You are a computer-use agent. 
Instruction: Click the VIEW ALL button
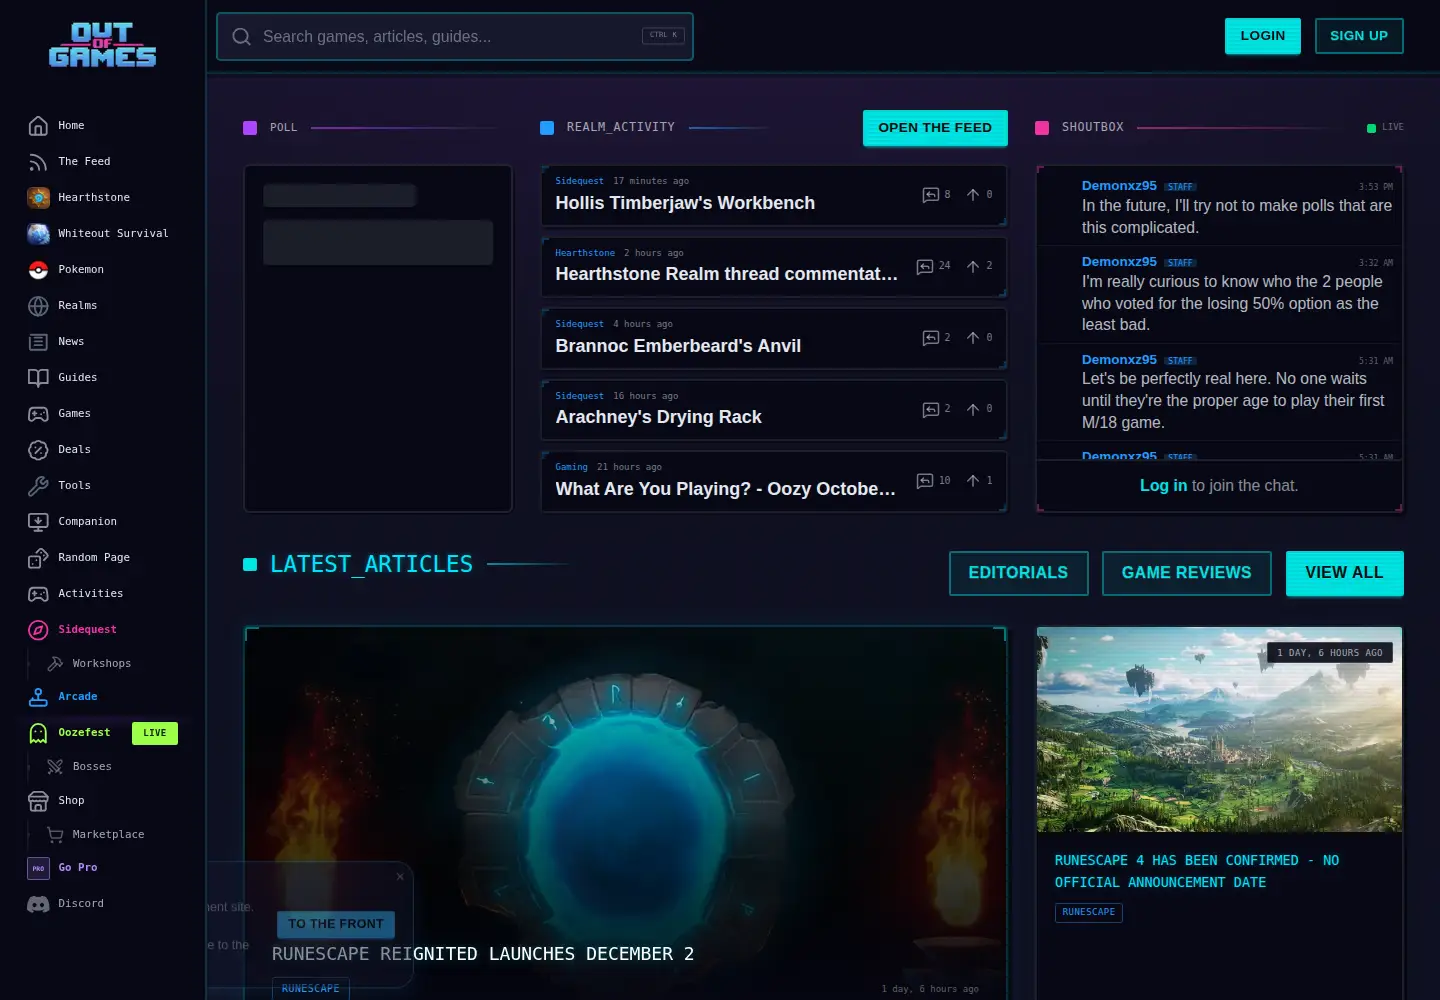(1344, 573)
